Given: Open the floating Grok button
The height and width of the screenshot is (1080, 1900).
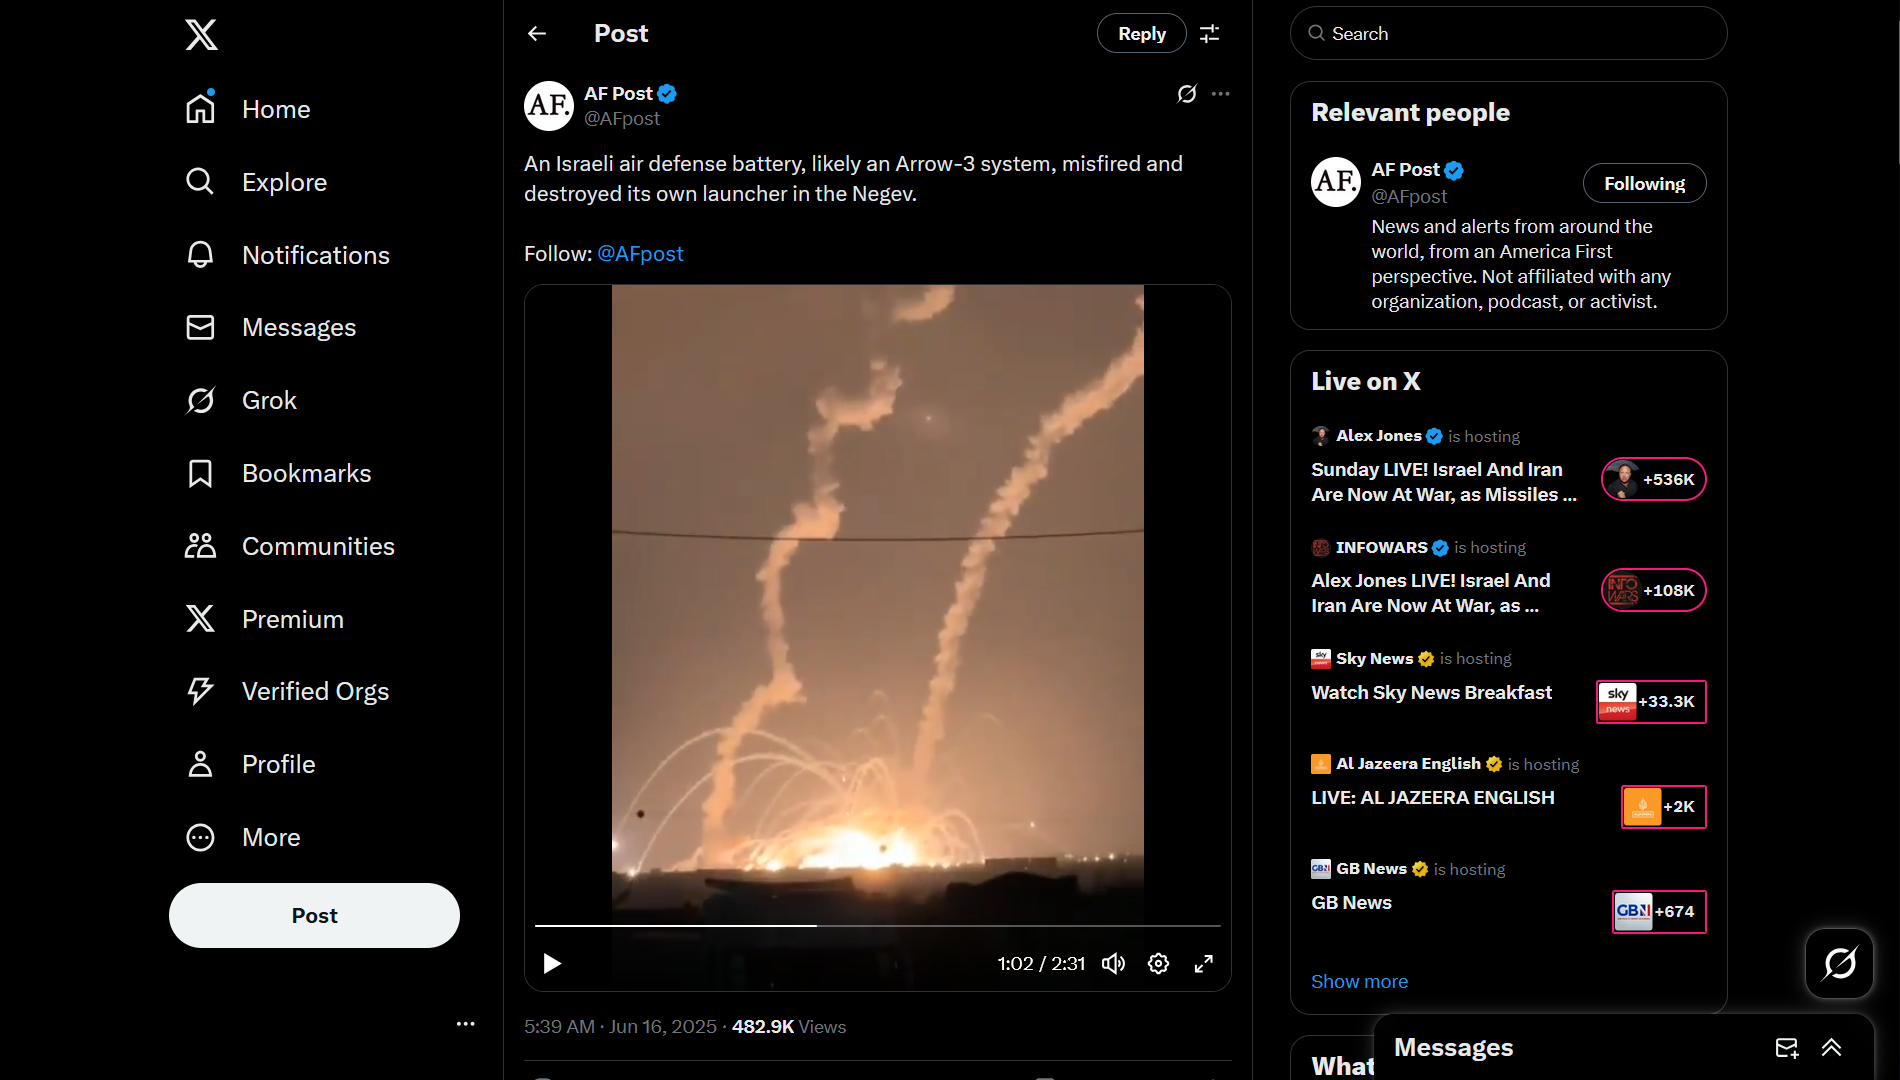Looking at the screenshot, I should click(x=1839, y=963).
